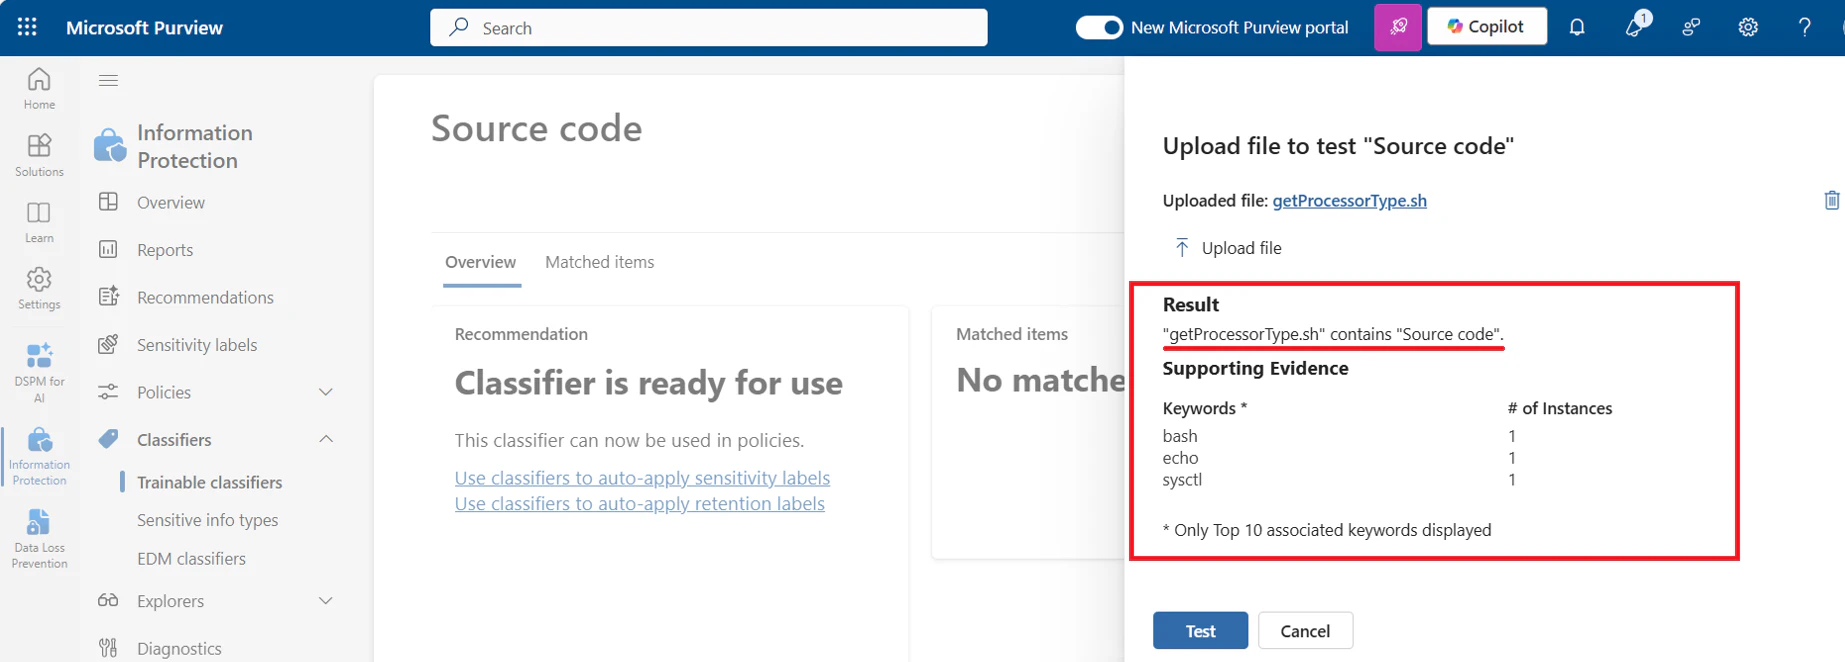Open auto-apply retention labels link
This screenshot has height=662, width=1845.
point(639,504)
